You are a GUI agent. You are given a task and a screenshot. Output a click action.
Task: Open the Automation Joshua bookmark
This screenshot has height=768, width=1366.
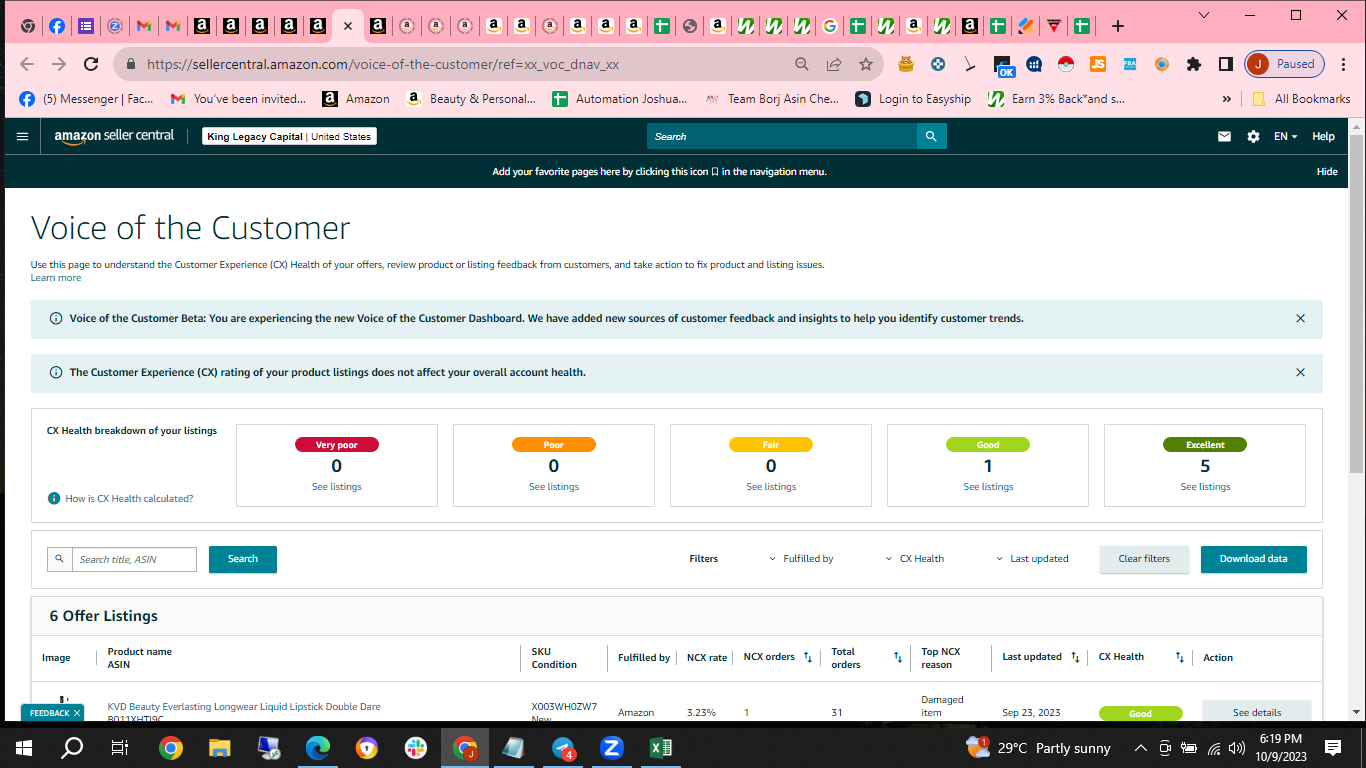coord(619,99)
